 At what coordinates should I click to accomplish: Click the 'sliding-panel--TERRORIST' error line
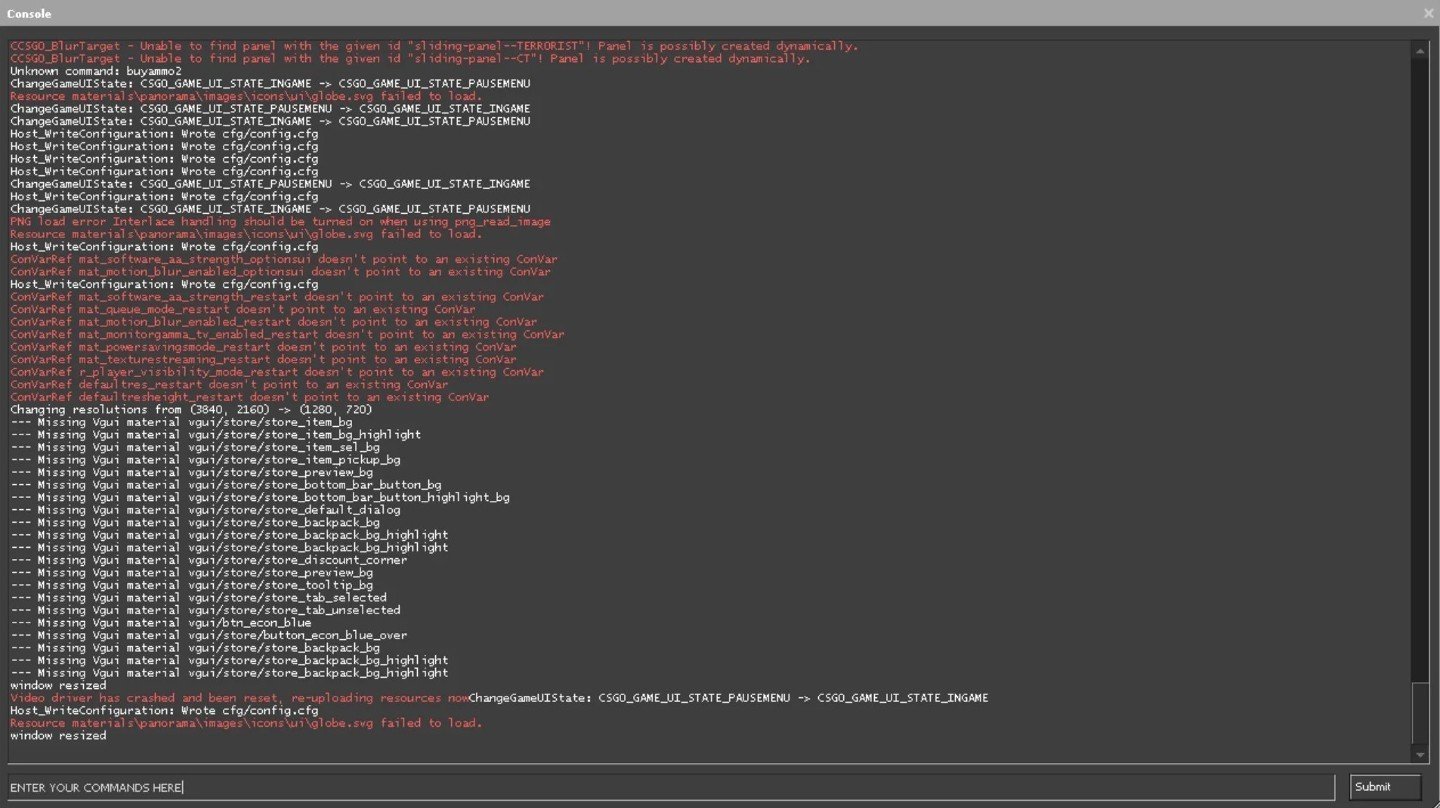tap(434, 46)
